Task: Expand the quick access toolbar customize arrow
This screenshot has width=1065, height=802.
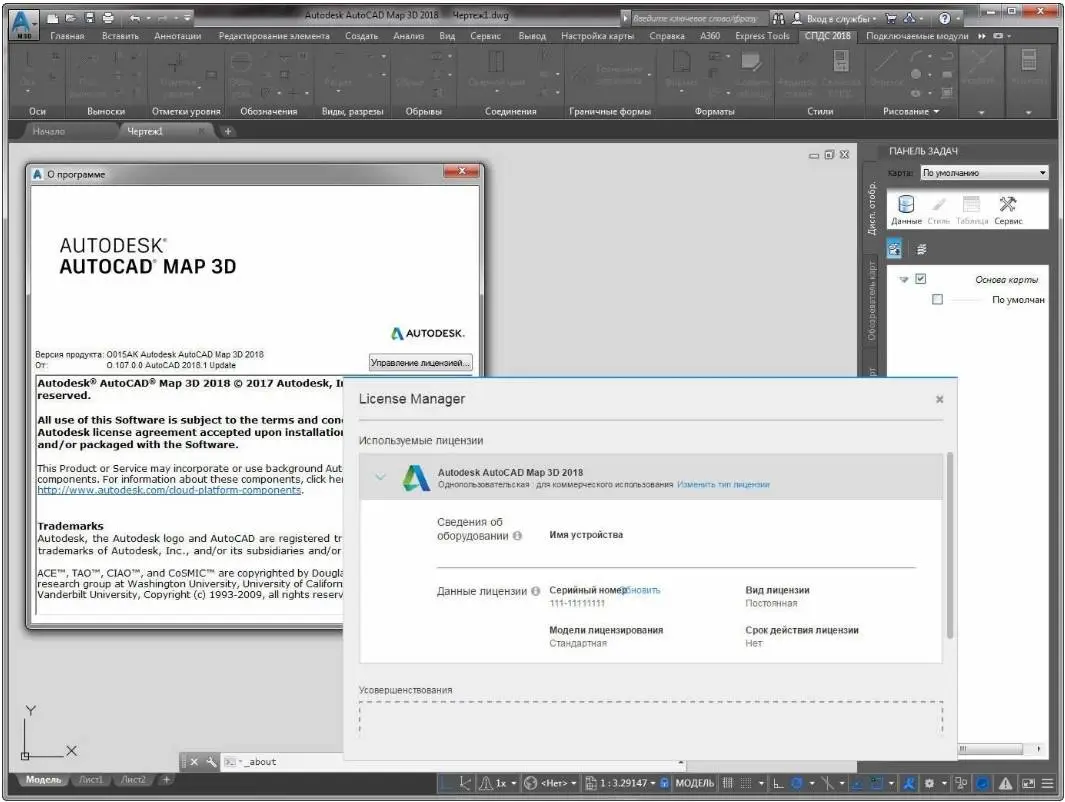Action: click(x=187, y=18)
